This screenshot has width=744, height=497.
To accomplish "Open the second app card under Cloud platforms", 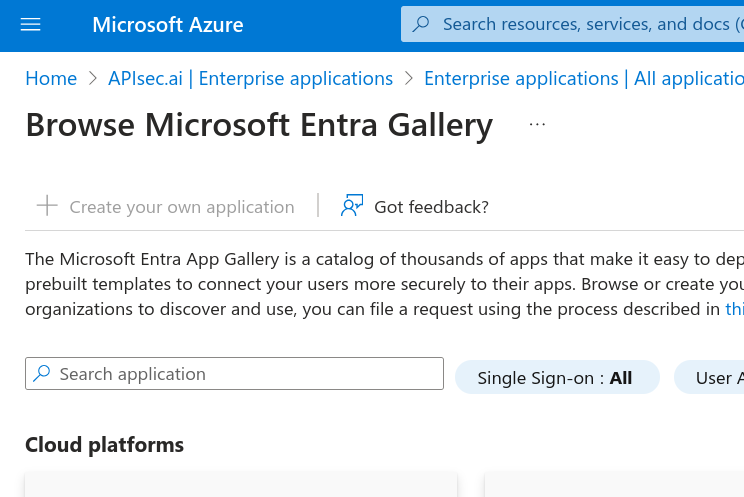I will [614, 485].
